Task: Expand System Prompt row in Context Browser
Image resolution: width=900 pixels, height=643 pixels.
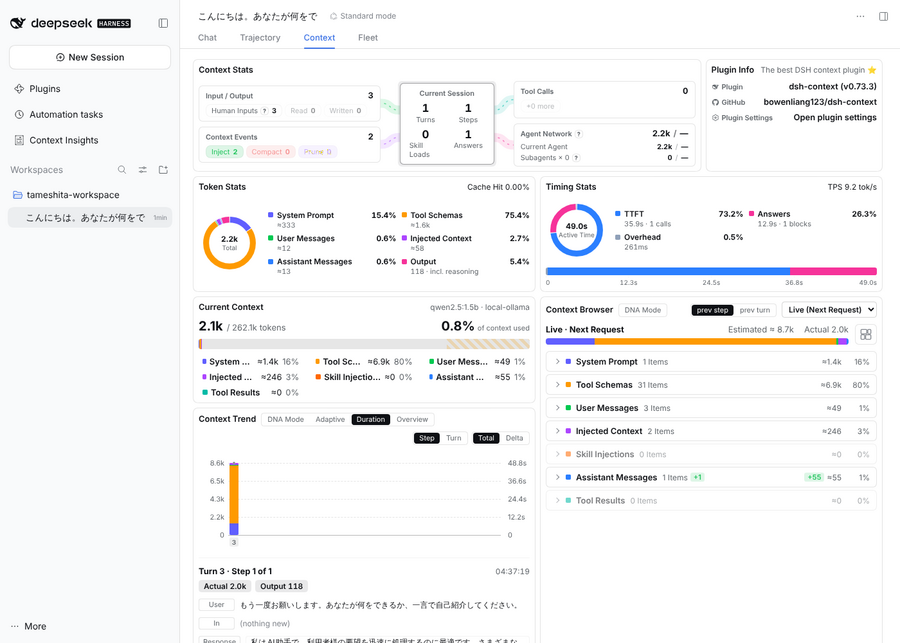Action: click(711, 362)
